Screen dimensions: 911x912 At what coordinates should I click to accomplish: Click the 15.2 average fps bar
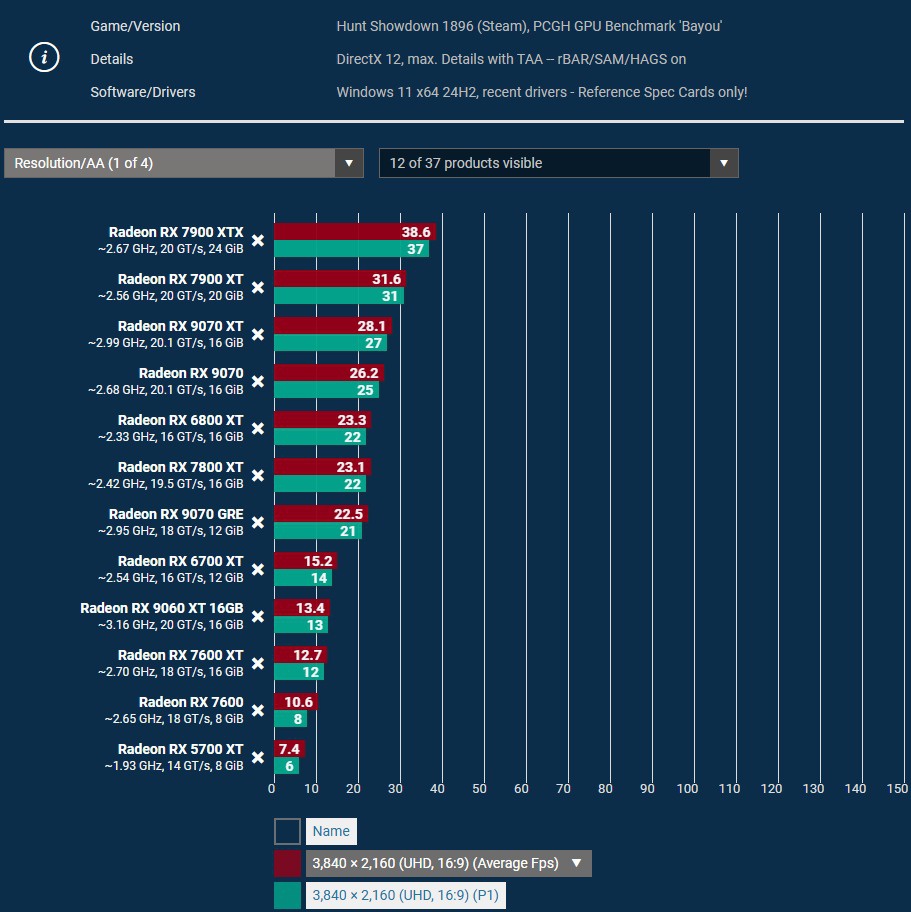click(x=305, y=561)
